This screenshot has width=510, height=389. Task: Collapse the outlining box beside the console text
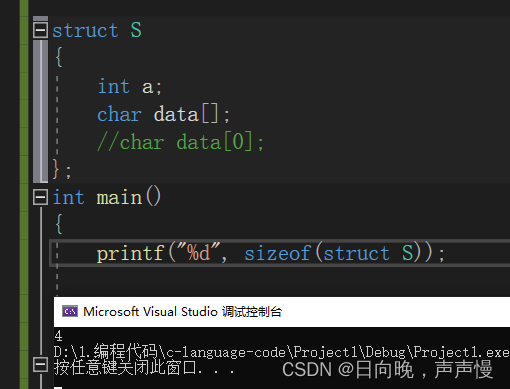(40, 364)
